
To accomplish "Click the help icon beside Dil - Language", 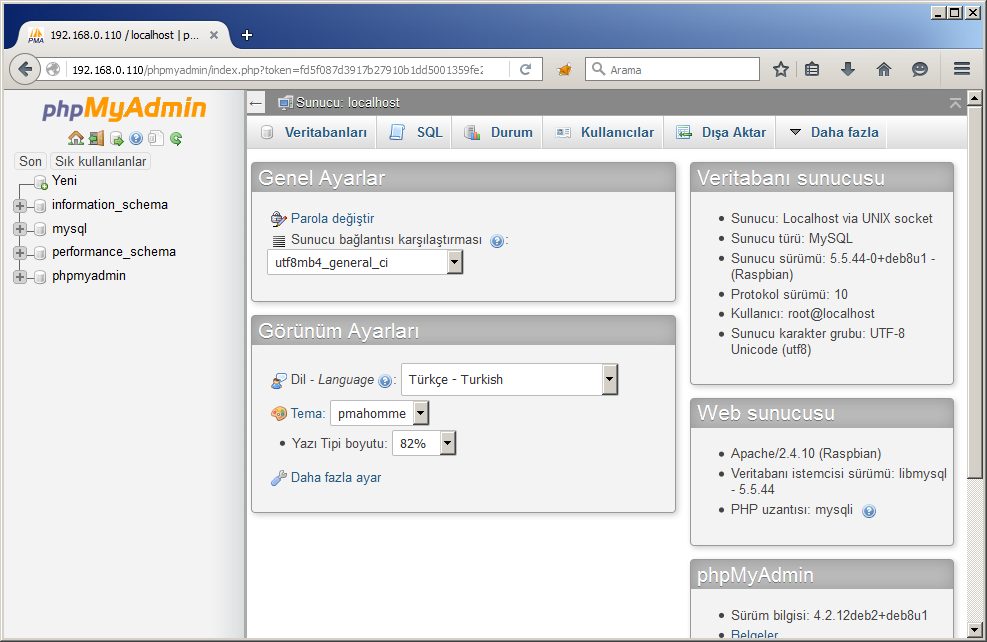I will [x=385, y=381].
